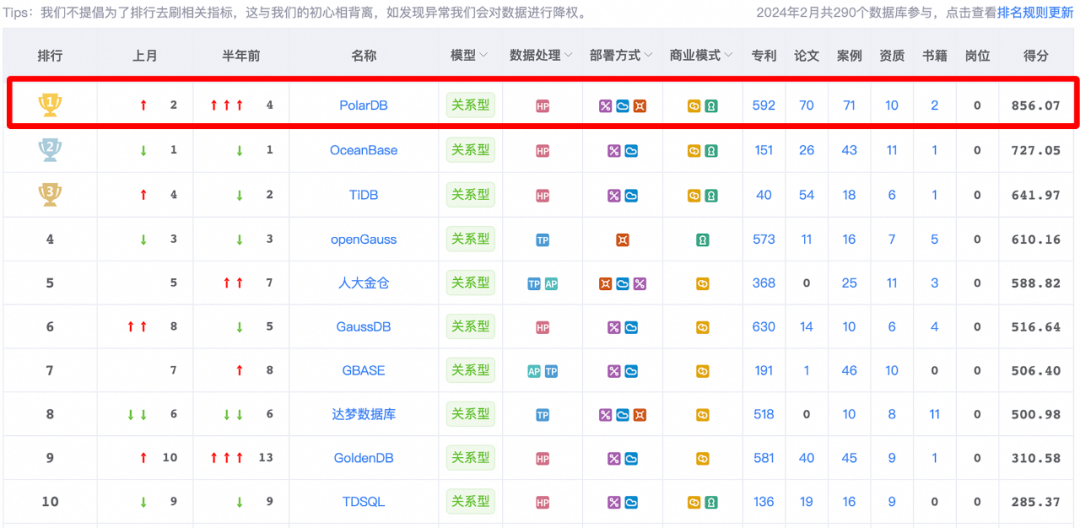Click the 排行 column header
Screen dimensions: 1080x528
pyautogui.click(x=50, y=56)
